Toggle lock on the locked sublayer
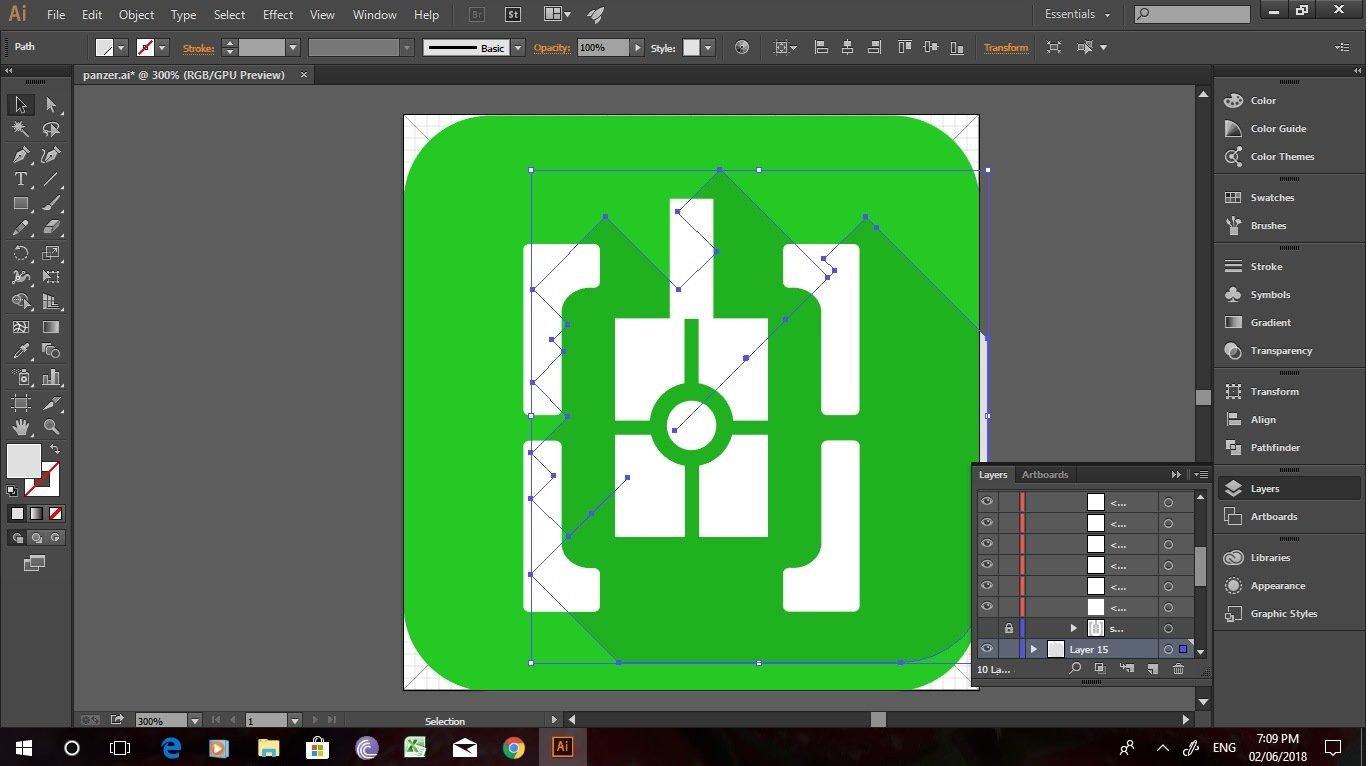Image resolution: width=1370 pixels, height=766 pixels. pos(1008,628)
